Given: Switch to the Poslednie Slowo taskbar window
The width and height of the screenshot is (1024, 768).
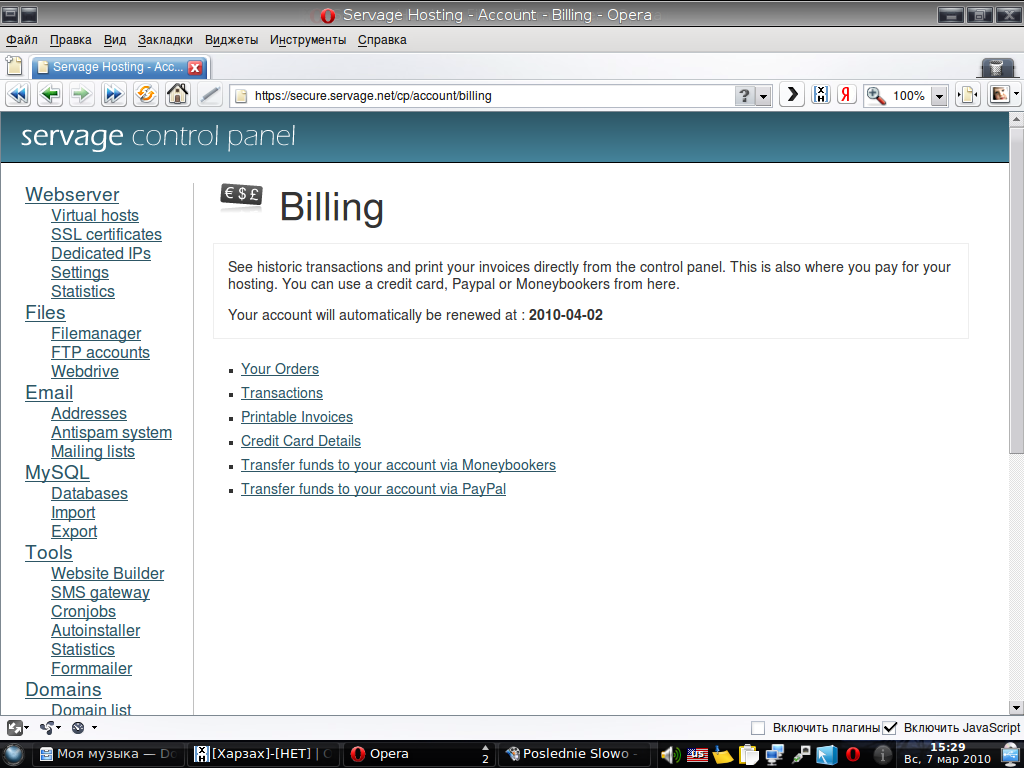Looking at the screenshot, I should (x=575, y=754).
